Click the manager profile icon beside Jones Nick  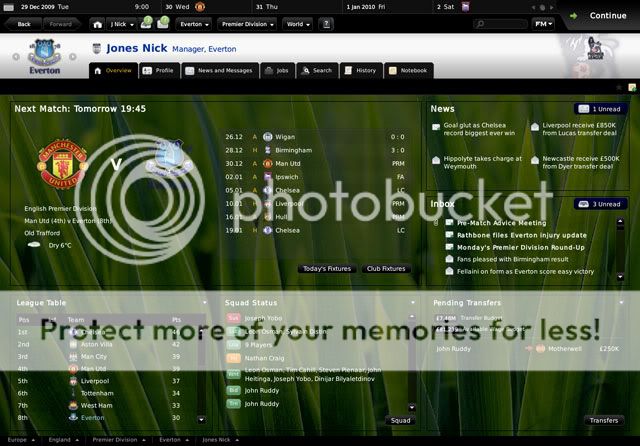(x=96, y=48)
